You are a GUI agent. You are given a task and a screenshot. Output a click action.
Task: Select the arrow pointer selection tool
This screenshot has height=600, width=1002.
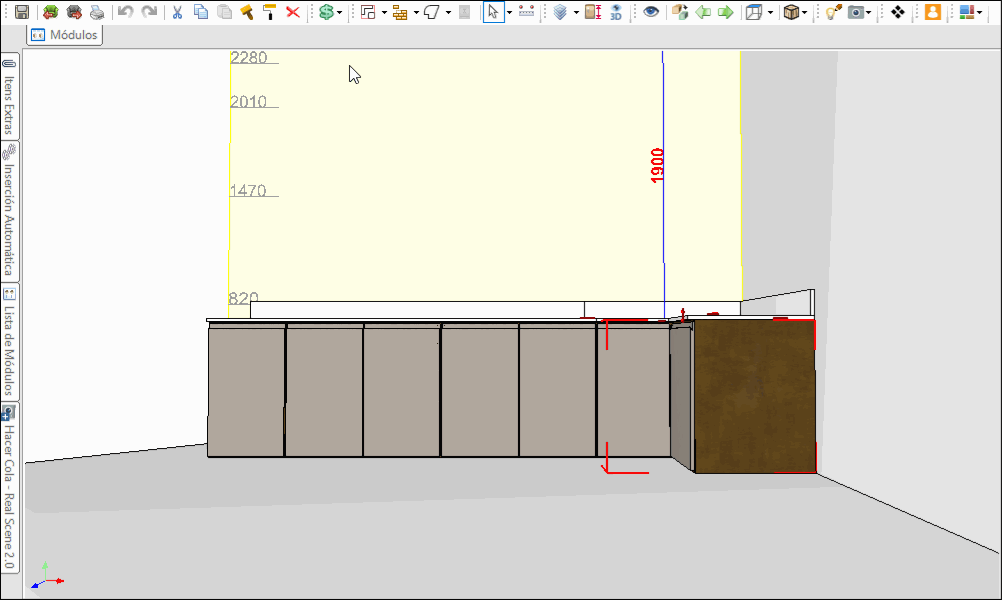point(493,12)
